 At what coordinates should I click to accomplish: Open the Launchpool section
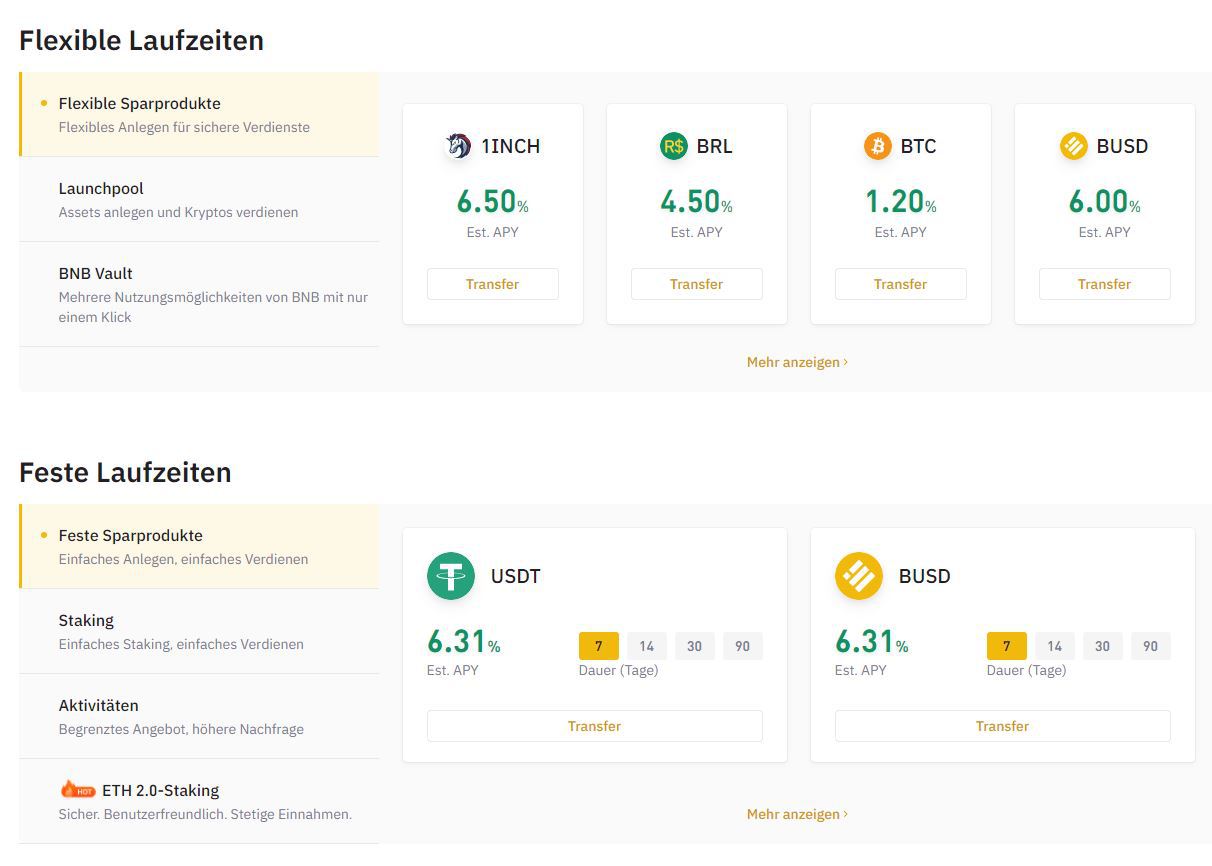101,188
